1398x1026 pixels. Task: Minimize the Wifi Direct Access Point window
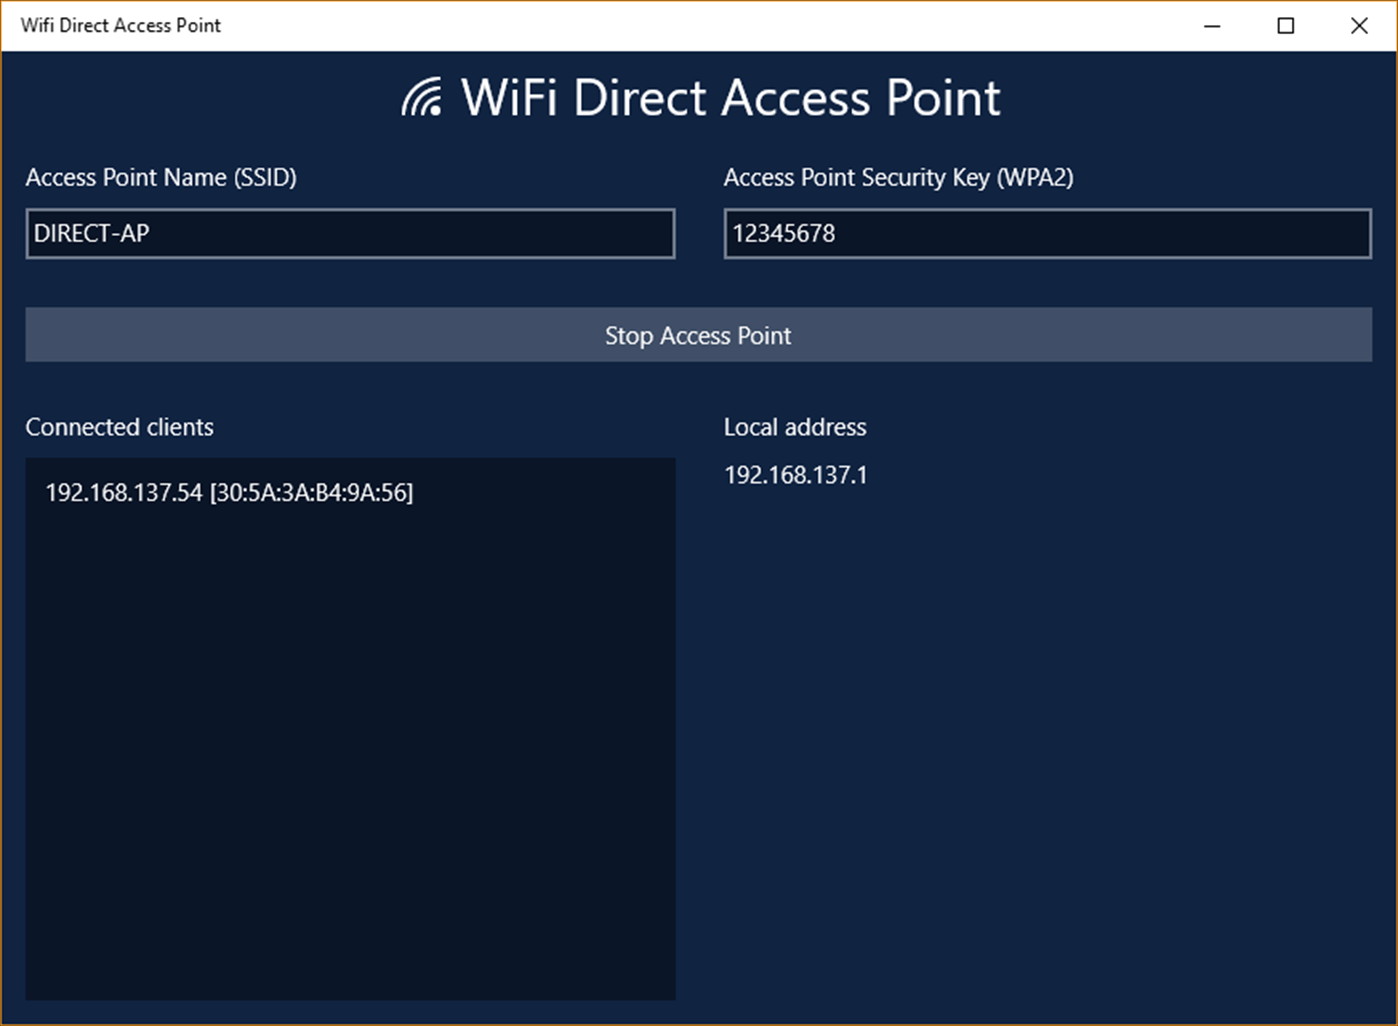[1212, 26]
